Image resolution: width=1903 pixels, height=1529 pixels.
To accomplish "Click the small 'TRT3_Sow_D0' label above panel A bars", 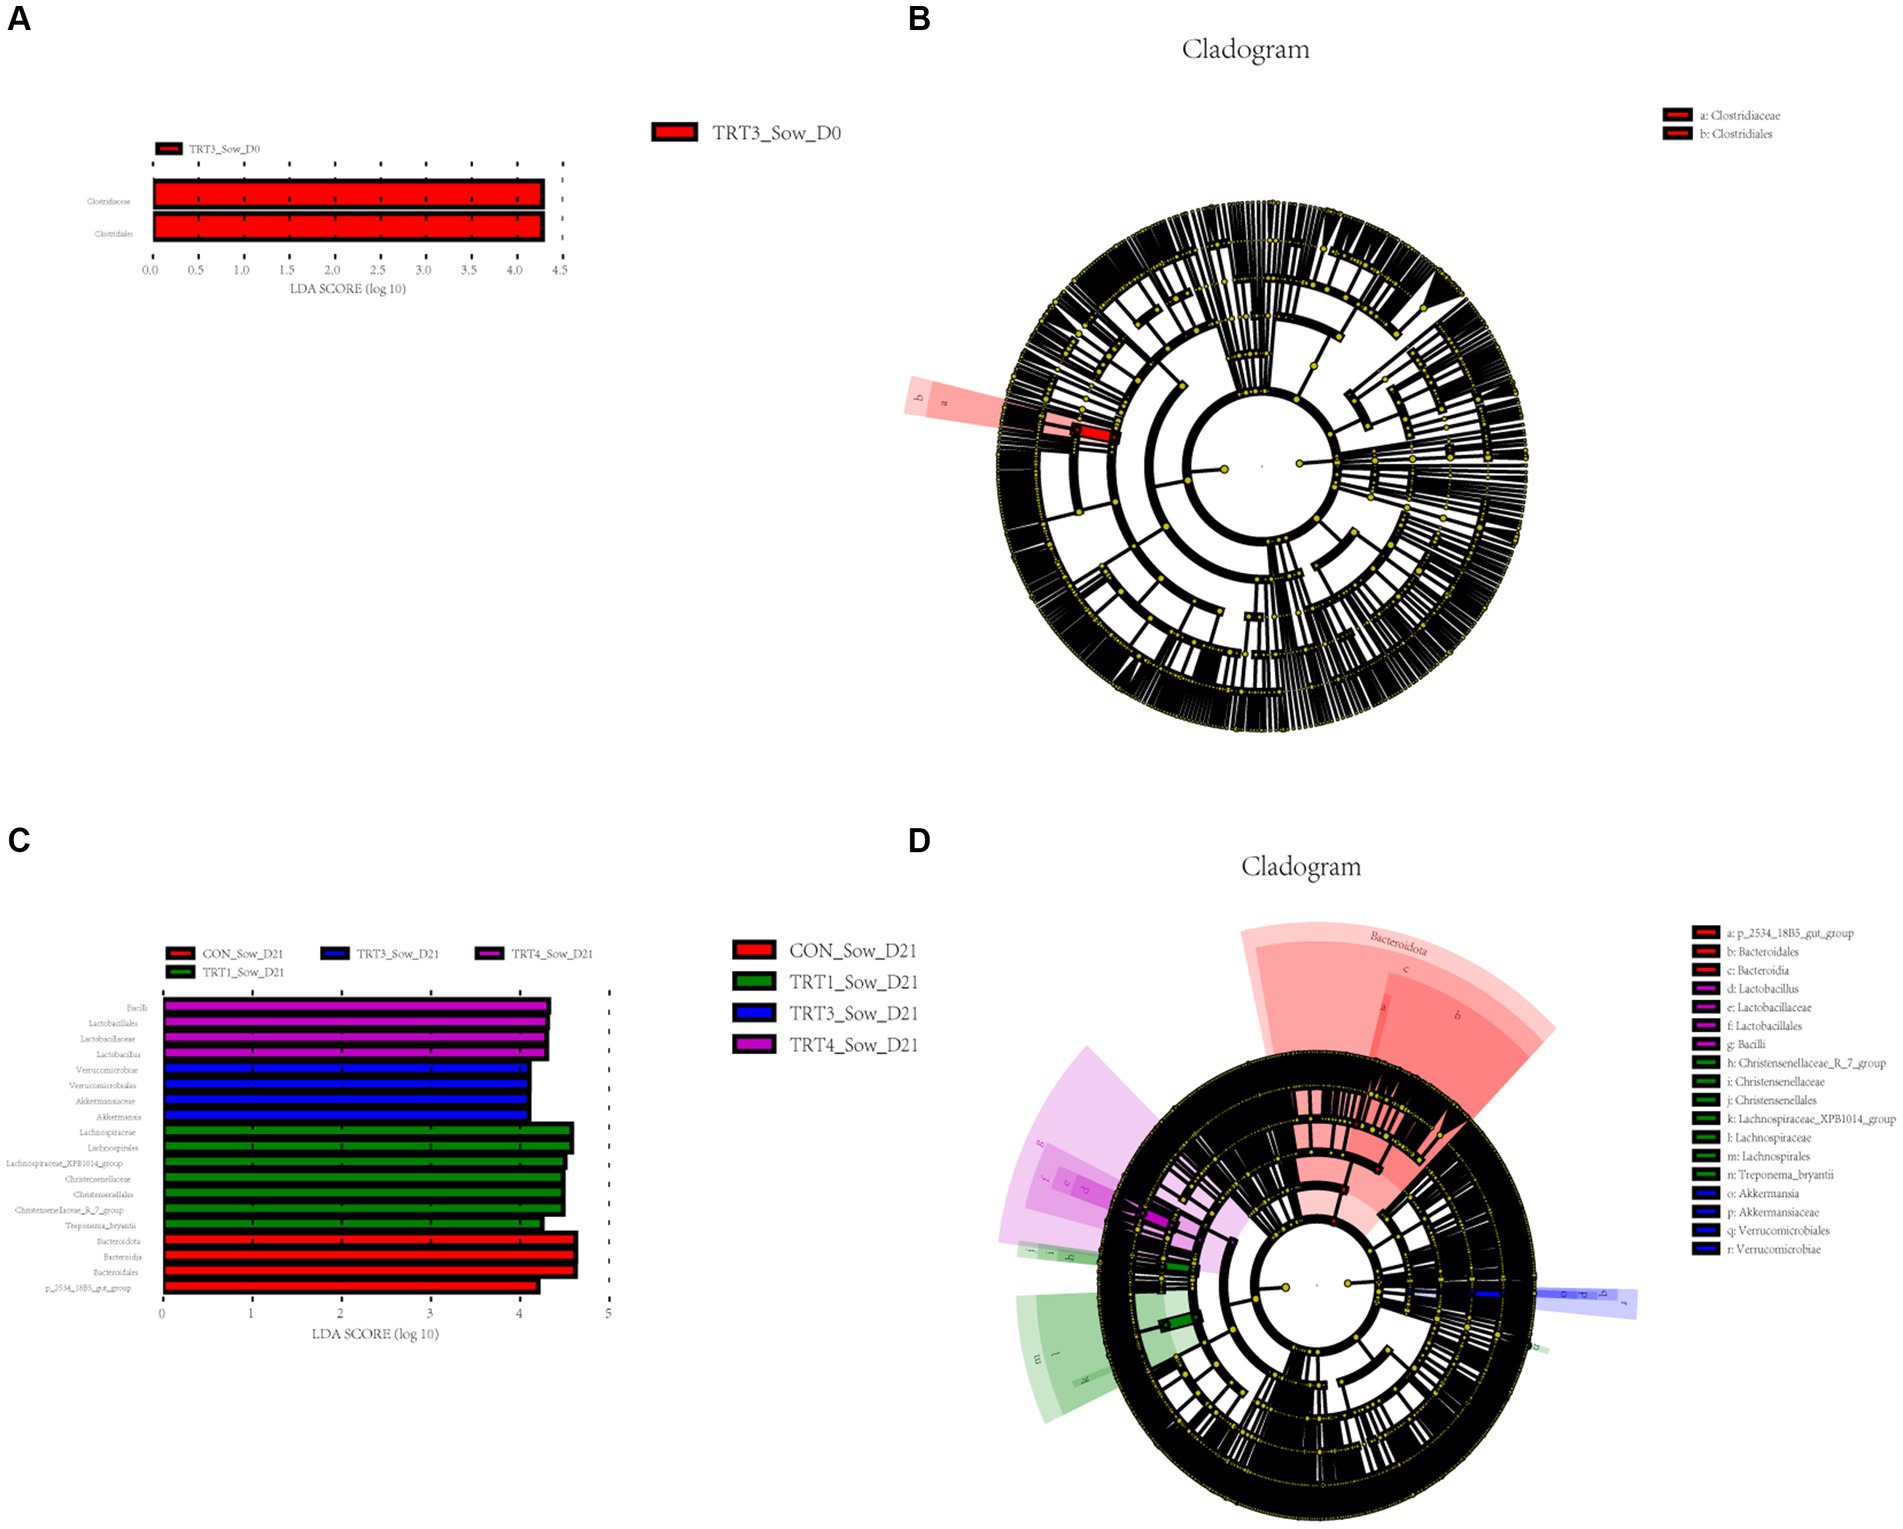I will click(x=224, y=149).
